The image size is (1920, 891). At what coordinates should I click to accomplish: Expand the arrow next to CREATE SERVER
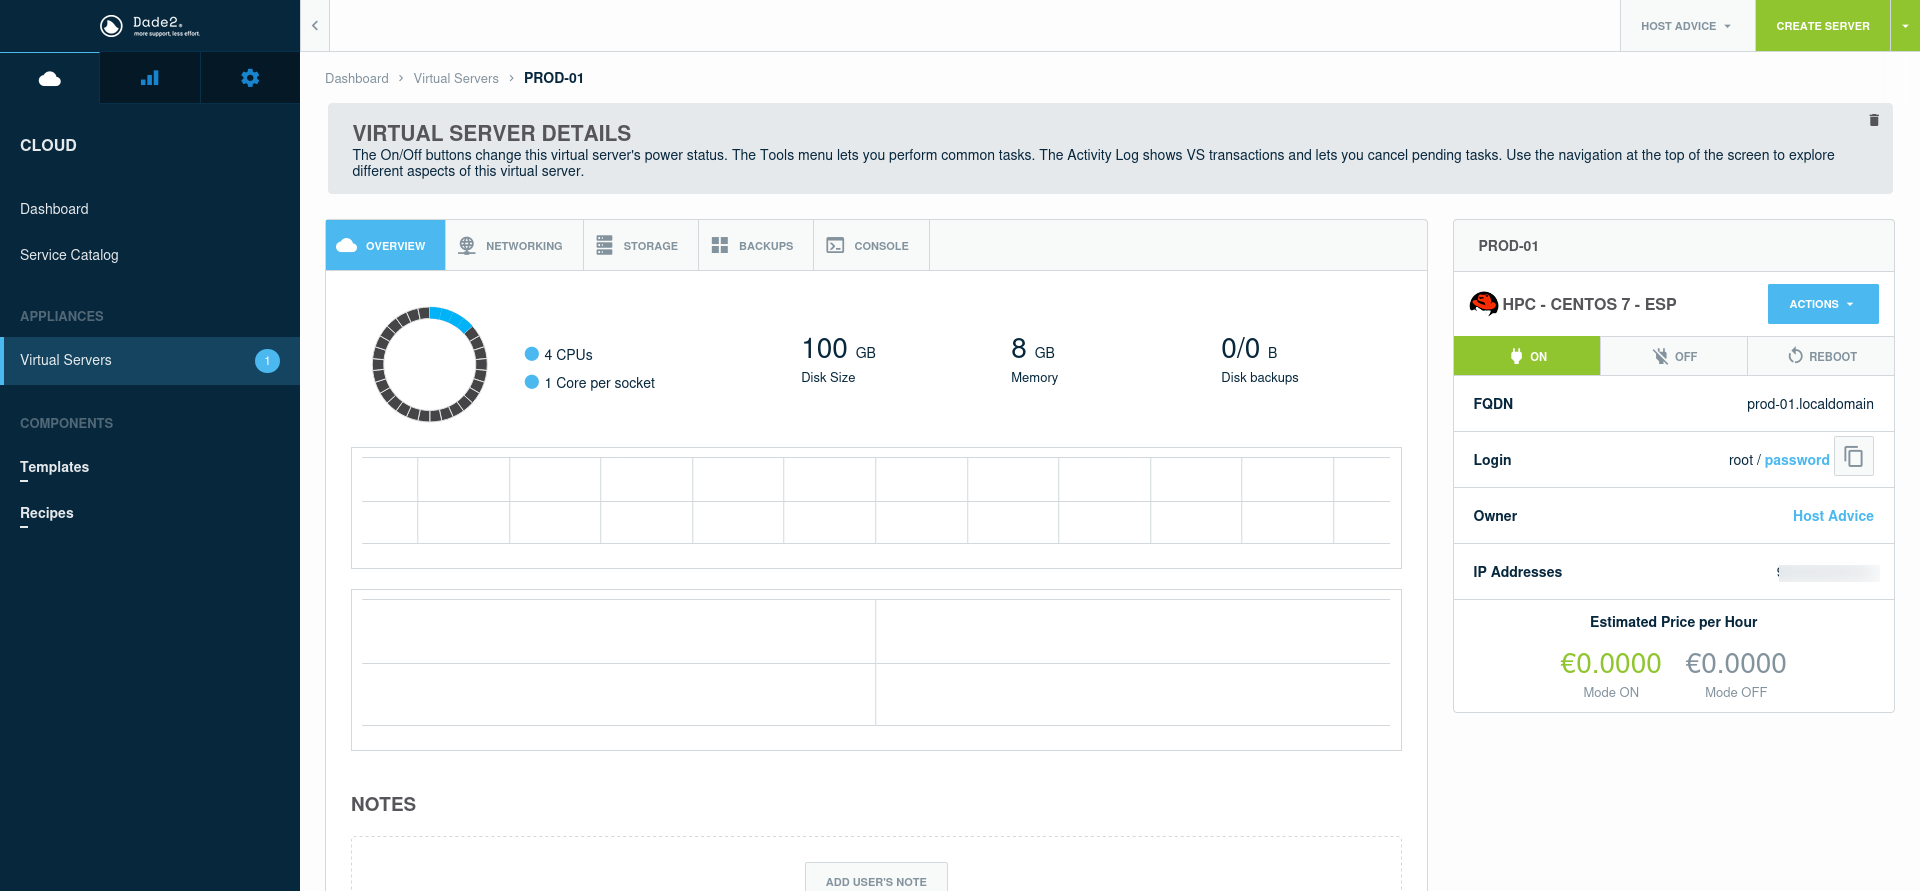(x=1905, y=26)
